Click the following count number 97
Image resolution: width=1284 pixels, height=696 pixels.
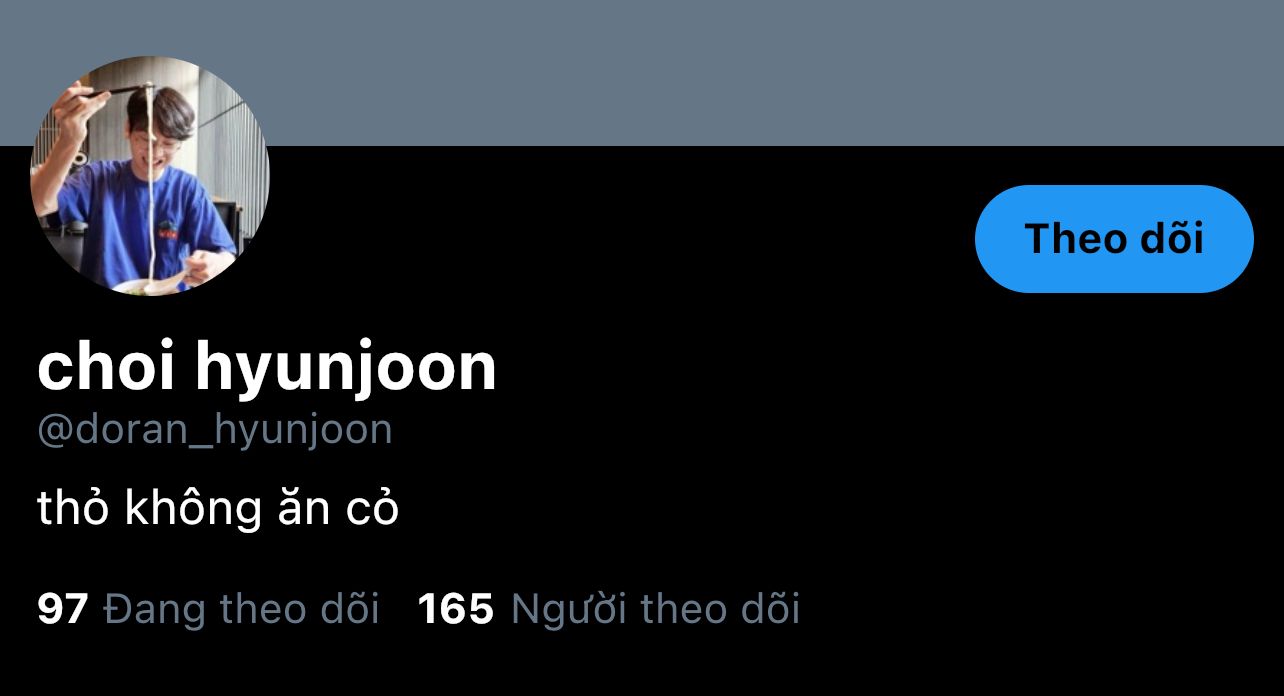pos(63,609)
